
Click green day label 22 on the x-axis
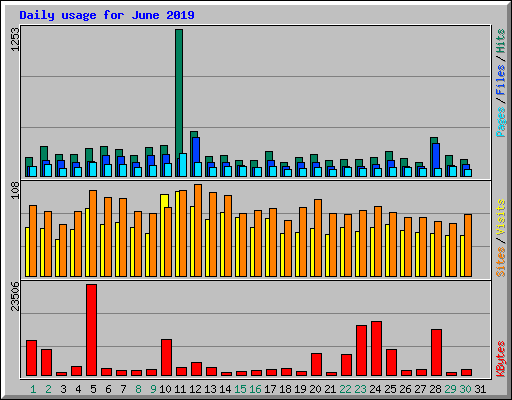coord(345,389)
